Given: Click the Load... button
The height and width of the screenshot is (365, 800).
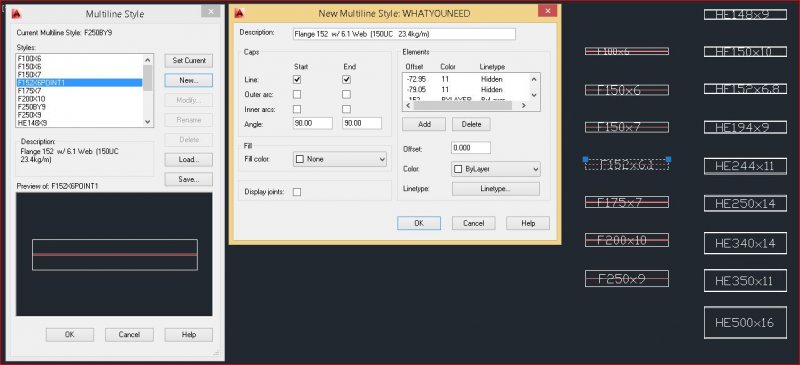Looking at the screenshot, I should pos(189,159).
